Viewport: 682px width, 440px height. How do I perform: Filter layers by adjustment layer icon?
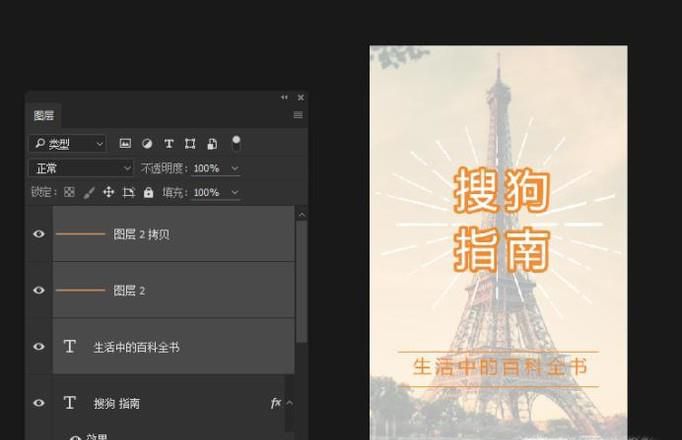(147, 143)
